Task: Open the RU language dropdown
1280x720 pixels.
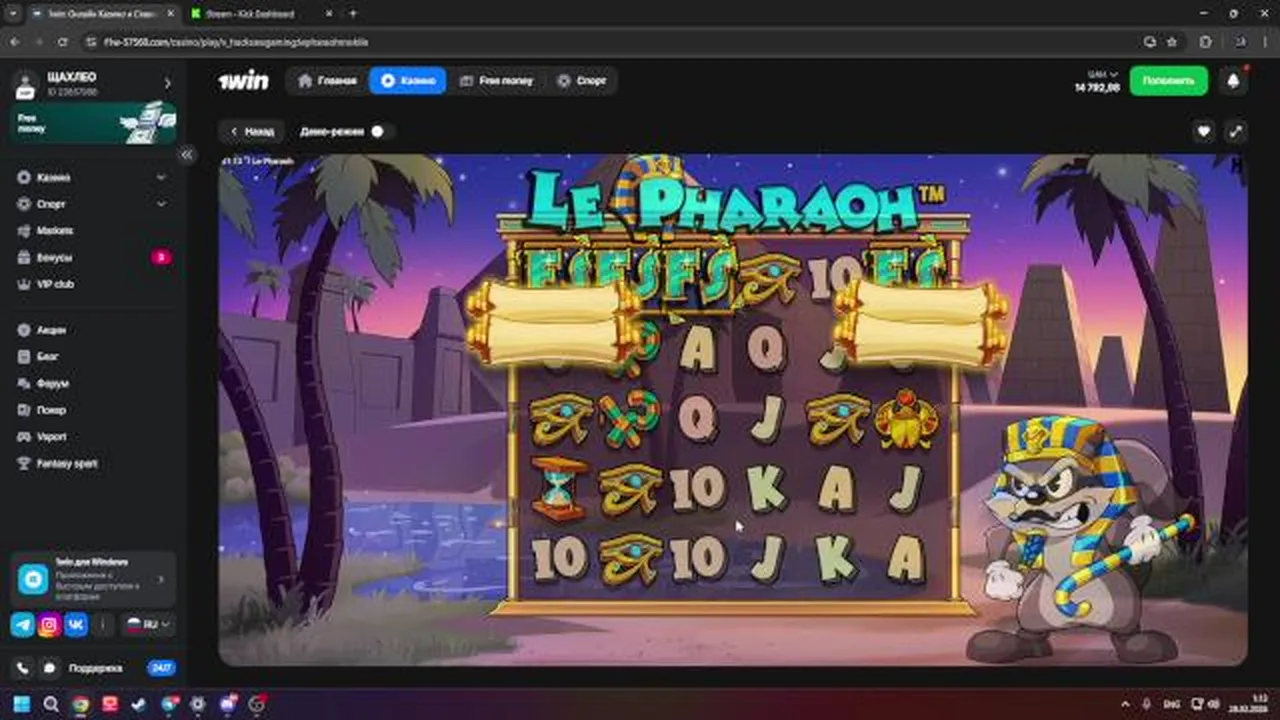Action: pyautogui.click(x=147, y=624)
